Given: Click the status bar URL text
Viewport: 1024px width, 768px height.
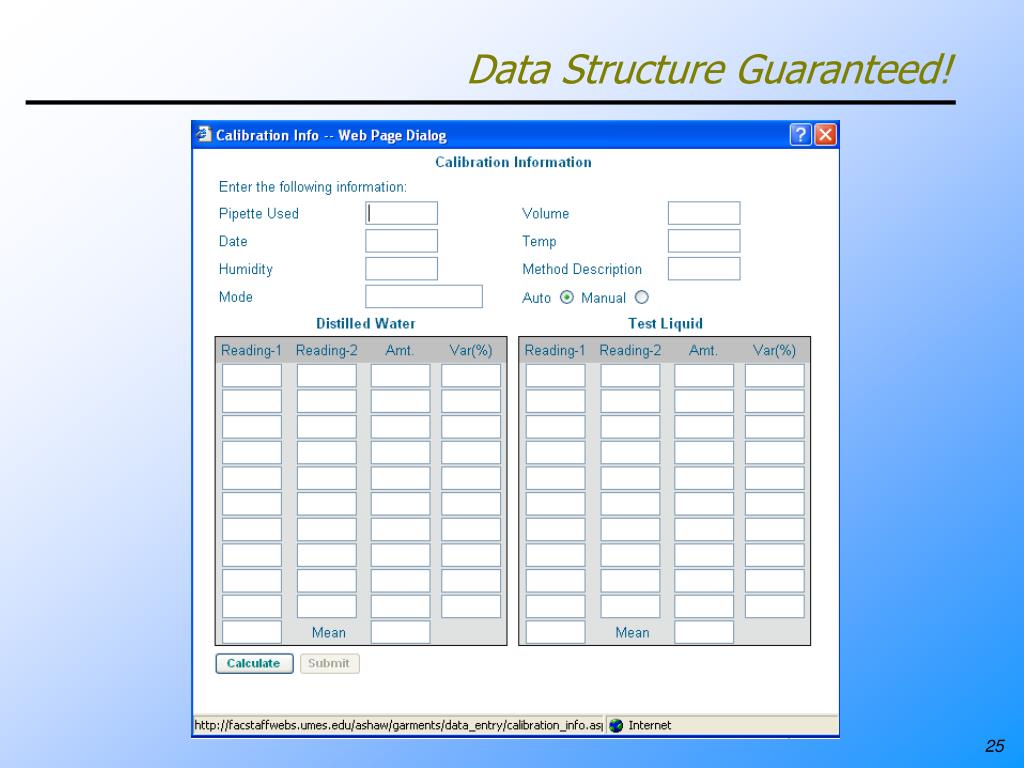Looking at the screenshot, I should pos(398,725).
